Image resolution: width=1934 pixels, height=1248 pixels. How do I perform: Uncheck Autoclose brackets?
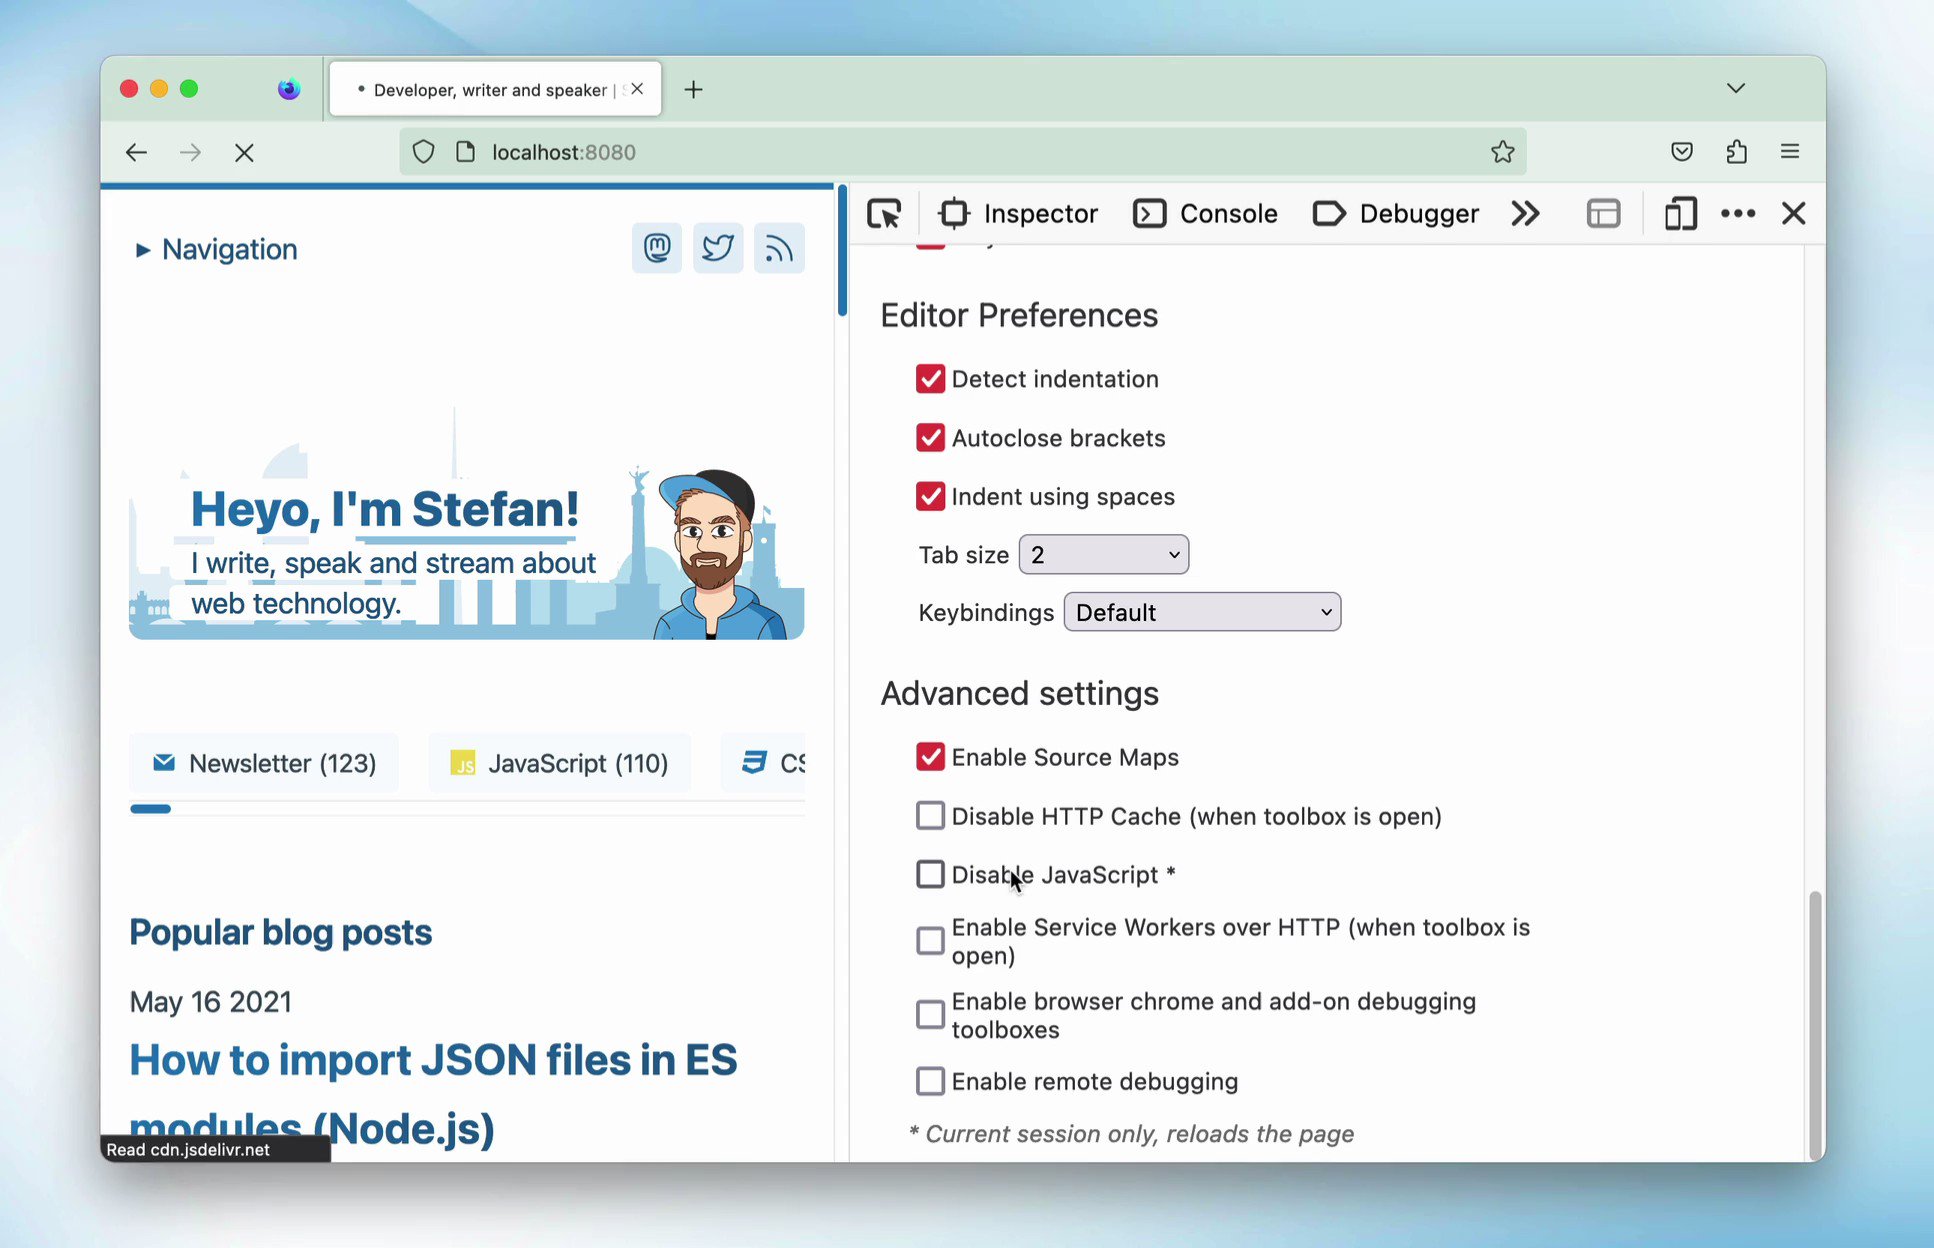click(x=930, y=438)
